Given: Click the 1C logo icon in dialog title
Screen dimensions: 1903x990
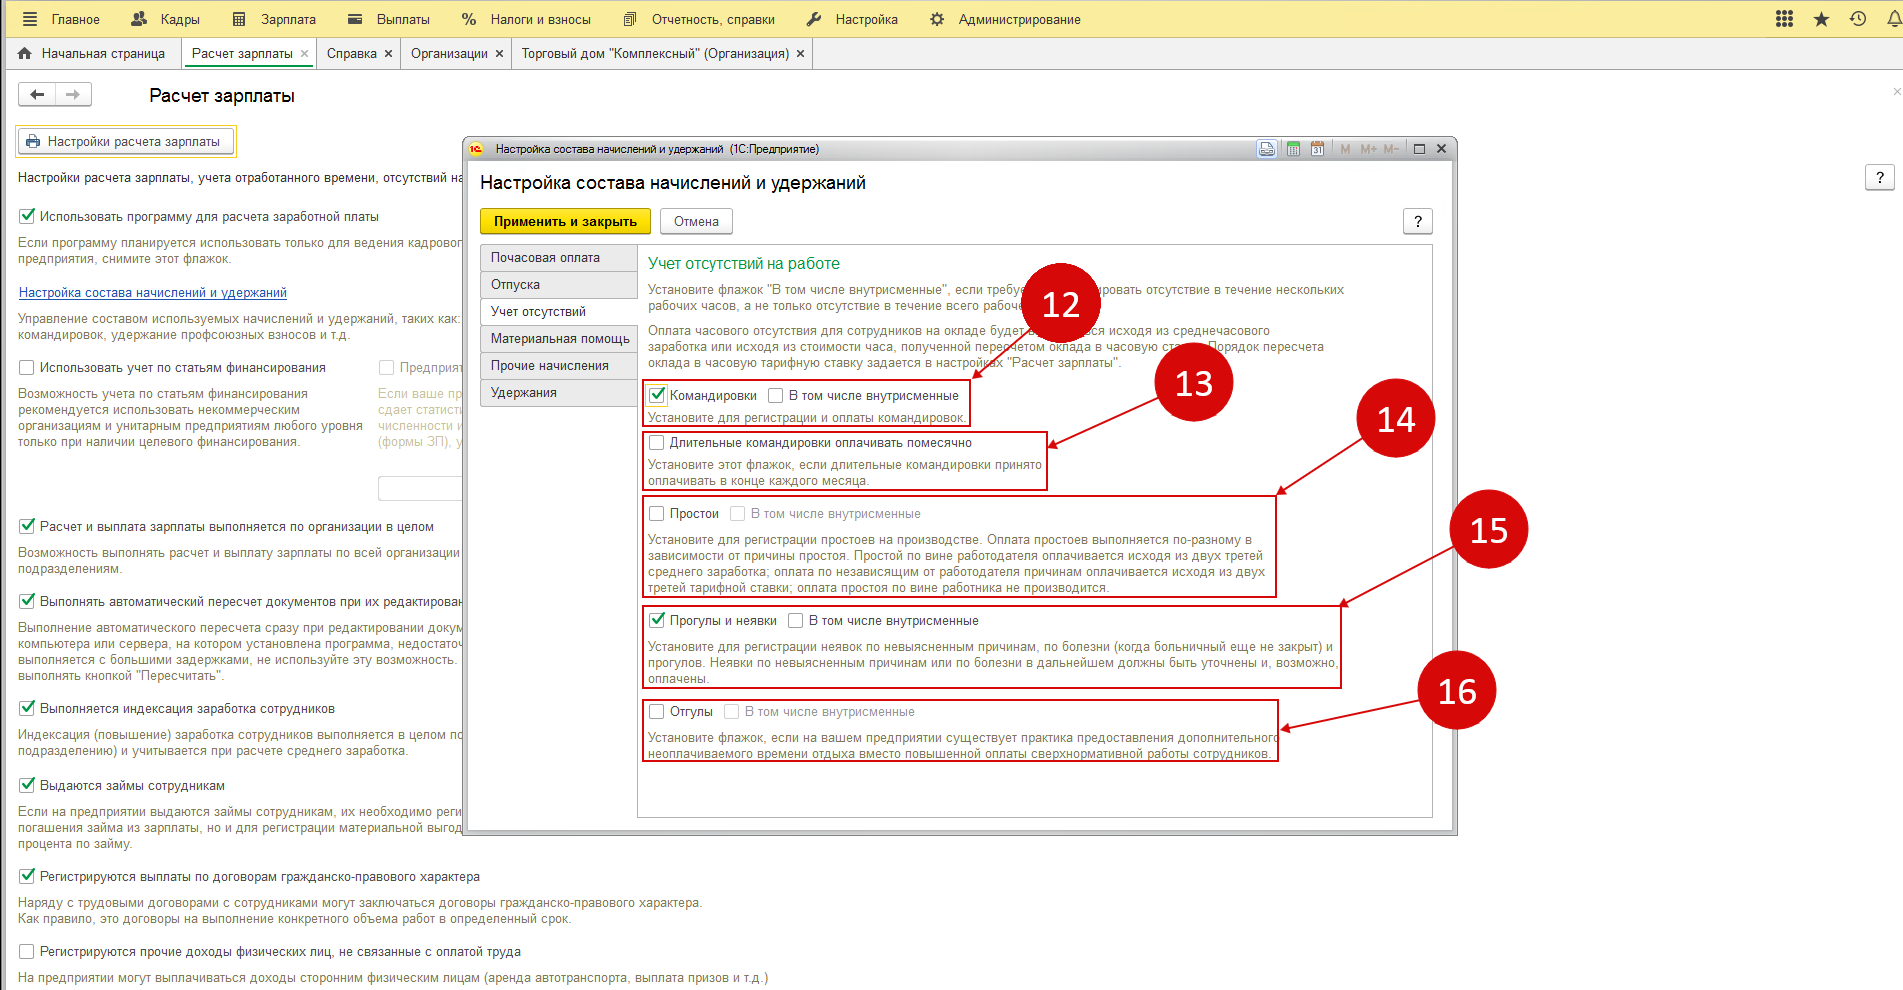Looking at the screenshot, I should point(477,149).
